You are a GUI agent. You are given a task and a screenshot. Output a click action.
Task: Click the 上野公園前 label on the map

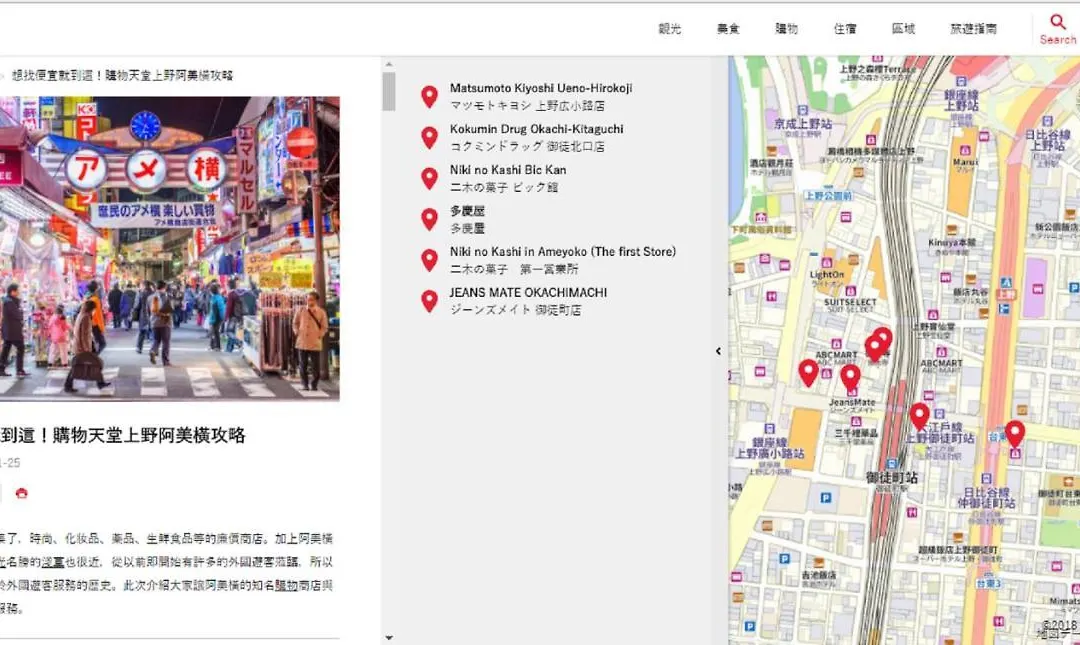(x=829, y=196)
